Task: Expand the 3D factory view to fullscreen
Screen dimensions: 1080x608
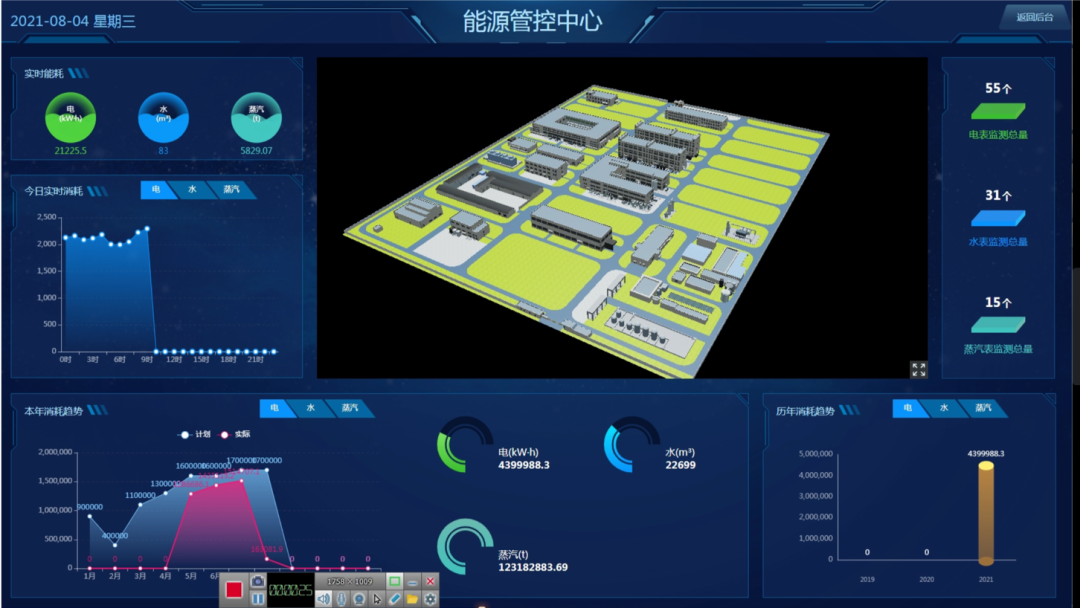Action: [x=918, y=370]
